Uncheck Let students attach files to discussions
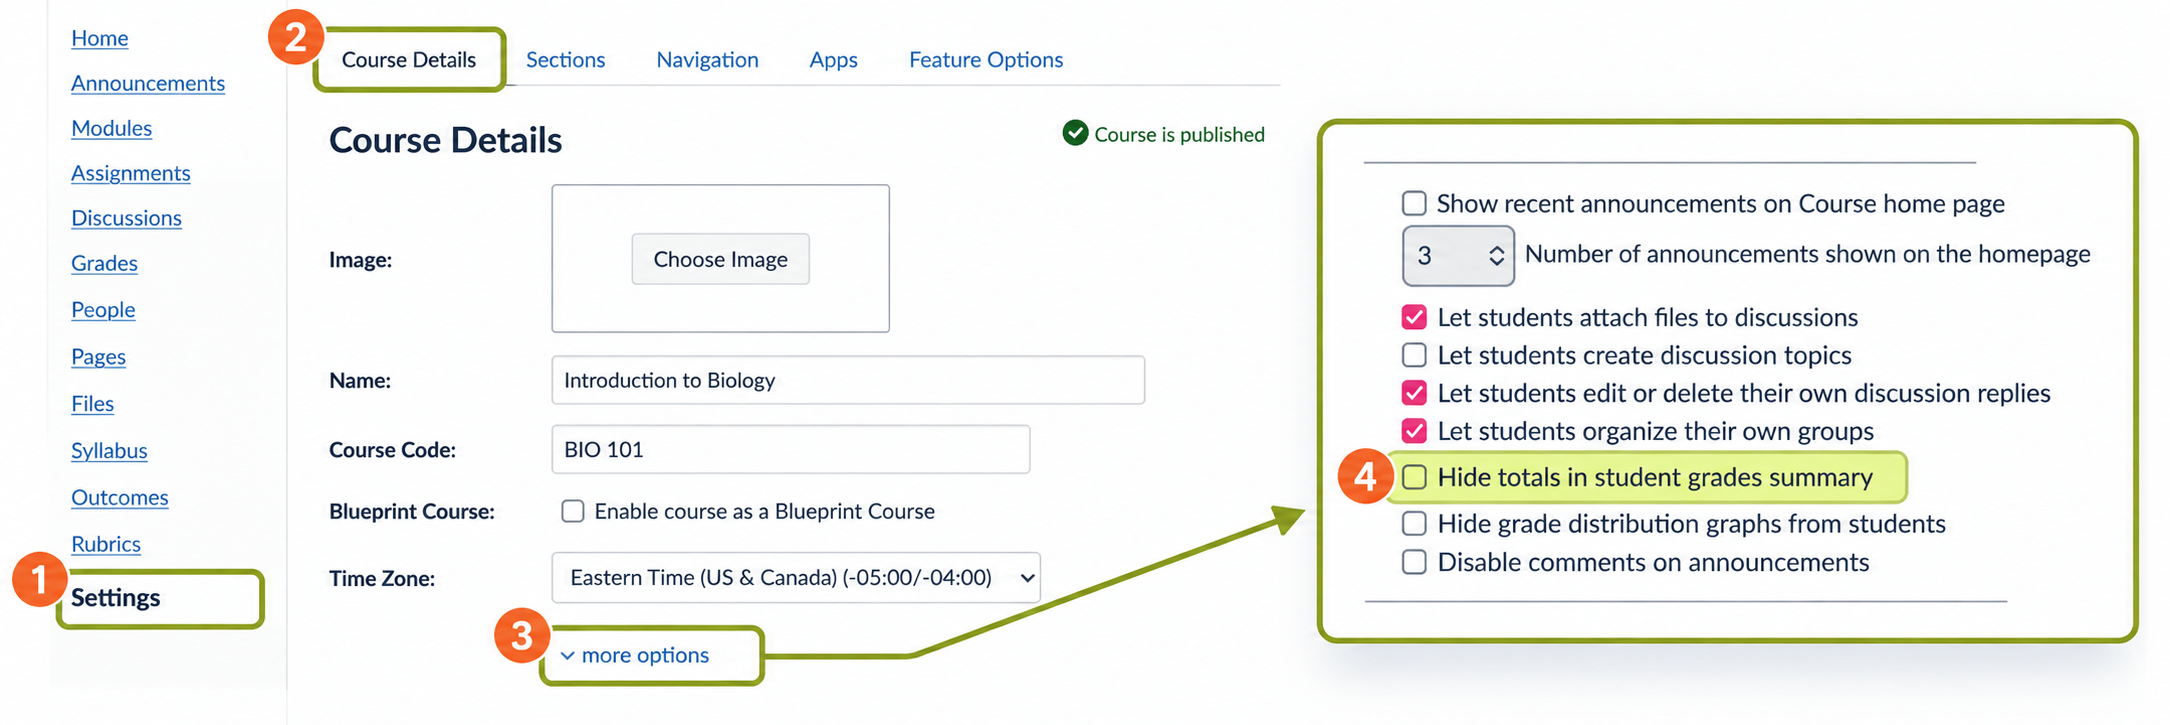The width and height of the screenshot is (2170, 725). 1414,317
